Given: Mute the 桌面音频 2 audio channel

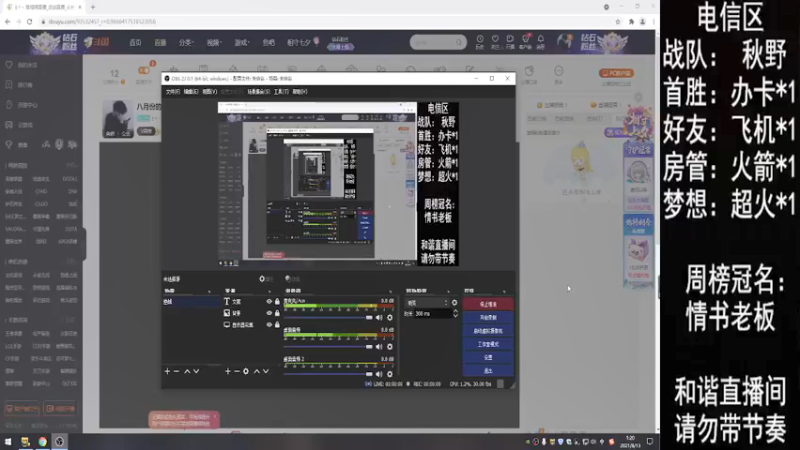Looking at the screenshot, I should 379,374.
